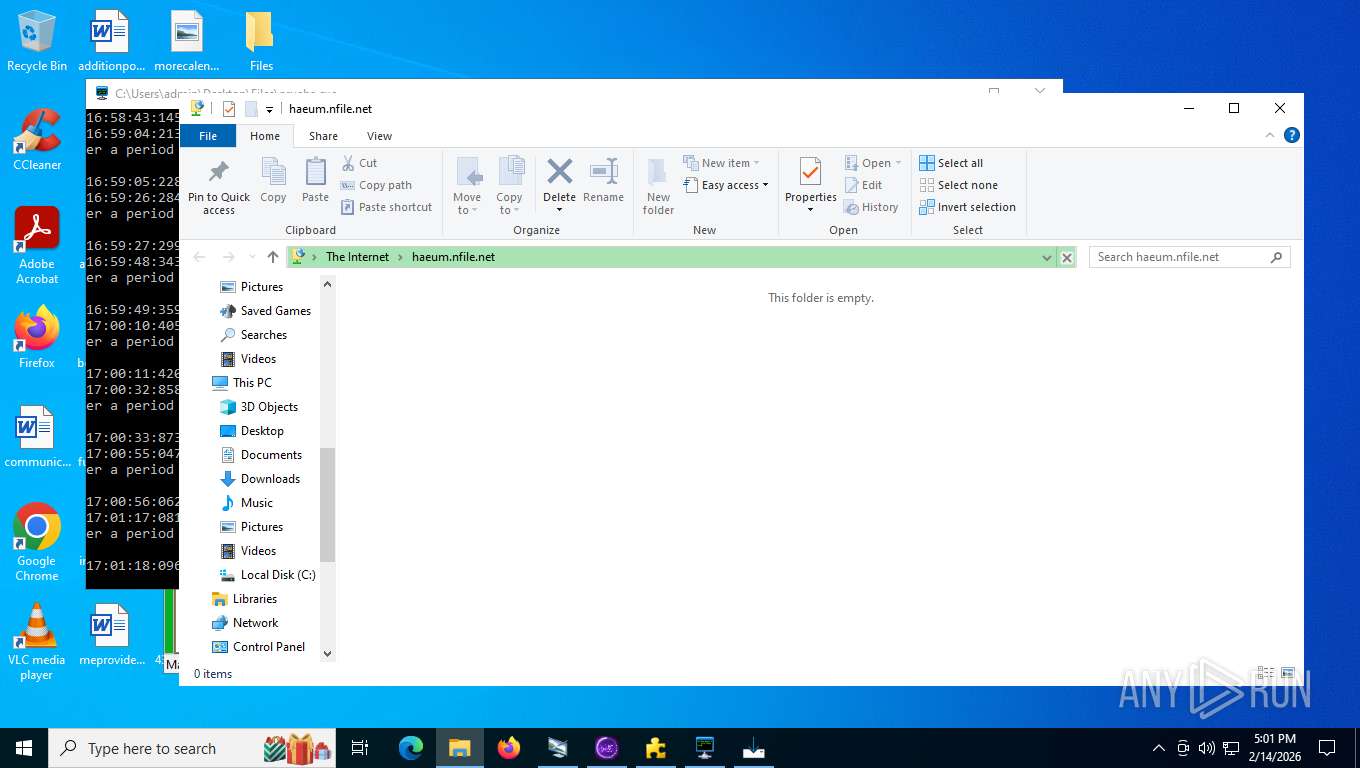Click Invert selection
The height and width of the screenshot is (768, 1360).
(967, 207)
